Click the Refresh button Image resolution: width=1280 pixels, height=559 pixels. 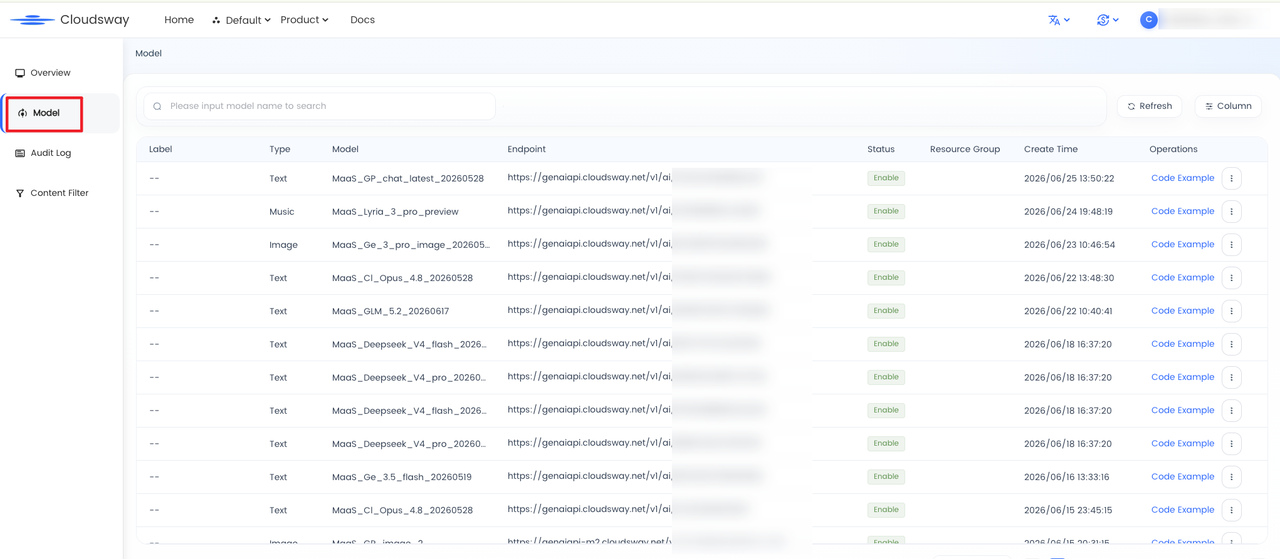click(x=1149, y=106)
